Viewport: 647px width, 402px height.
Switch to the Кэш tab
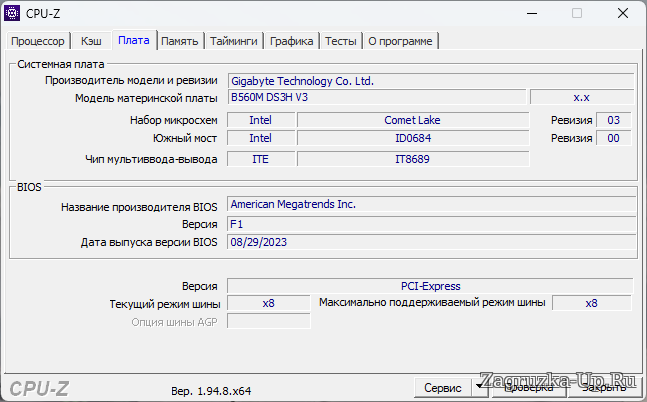click(91, 41)
